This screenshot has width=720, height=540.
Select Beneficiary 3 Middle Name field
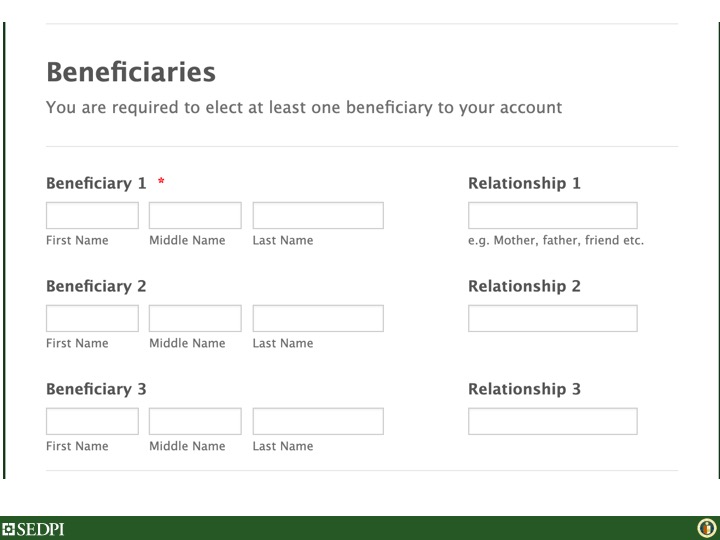[195, 422]
